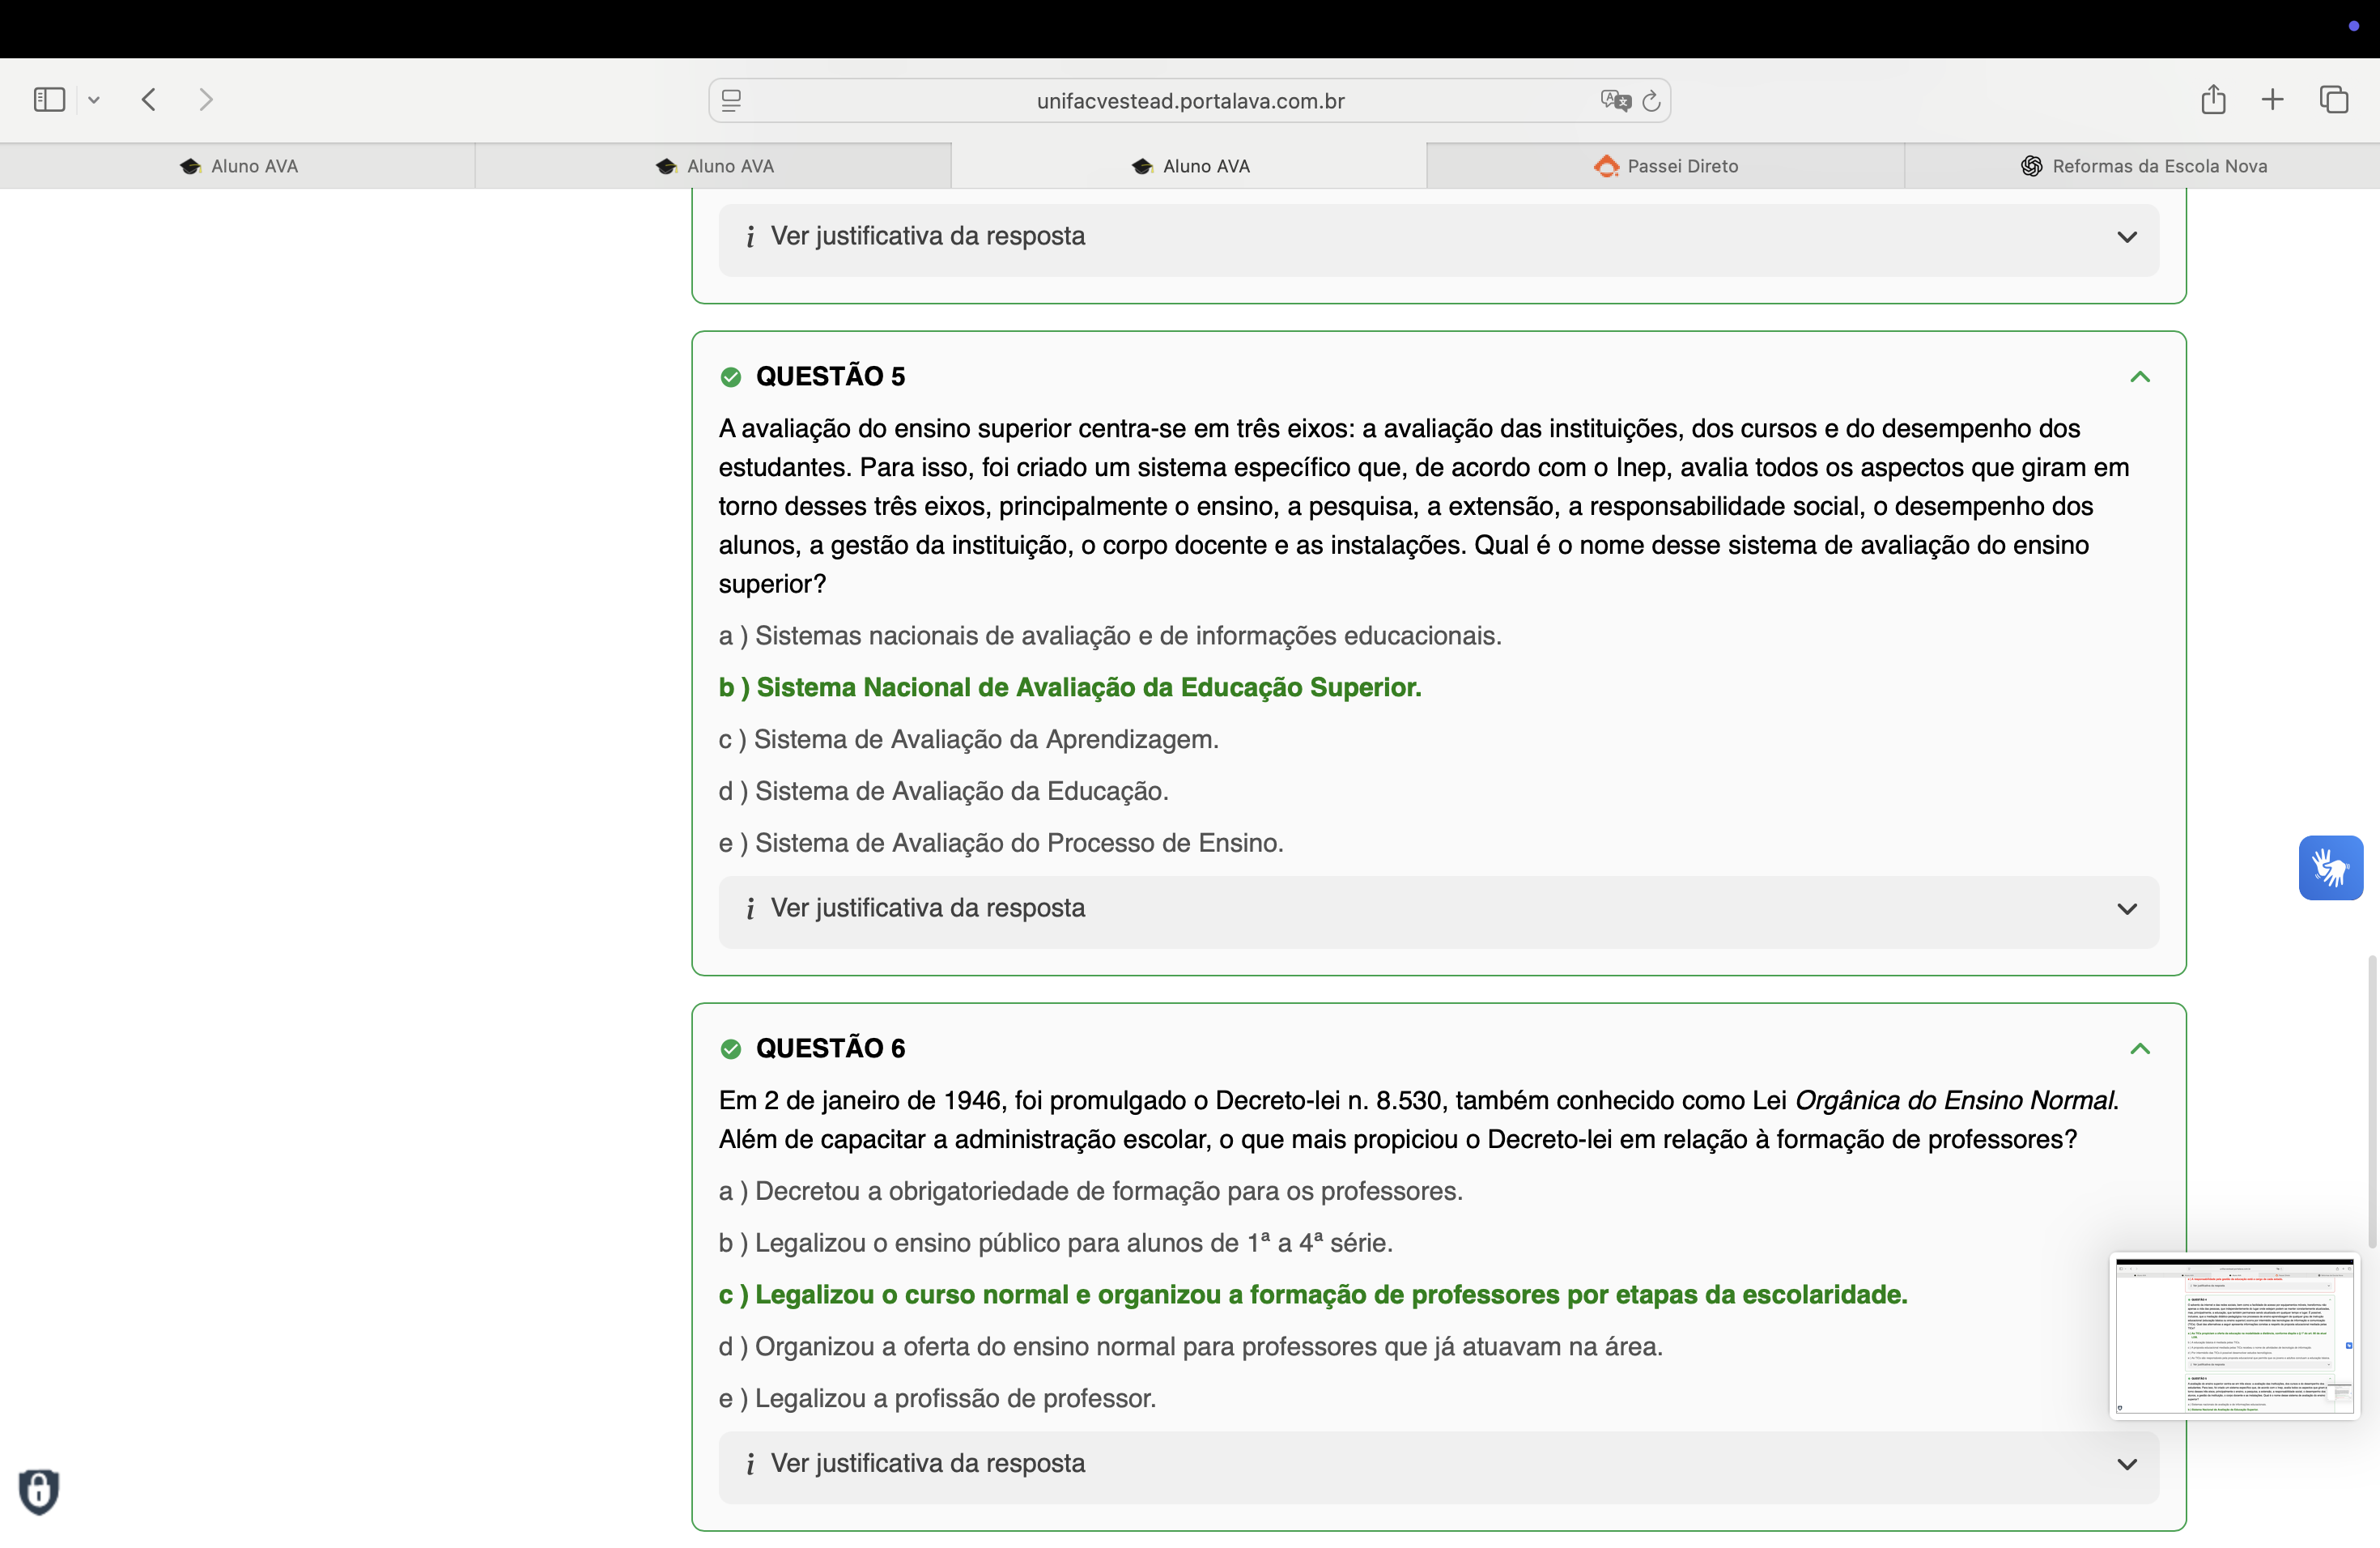
Task: Go back to the previous page
Action: 149,100
